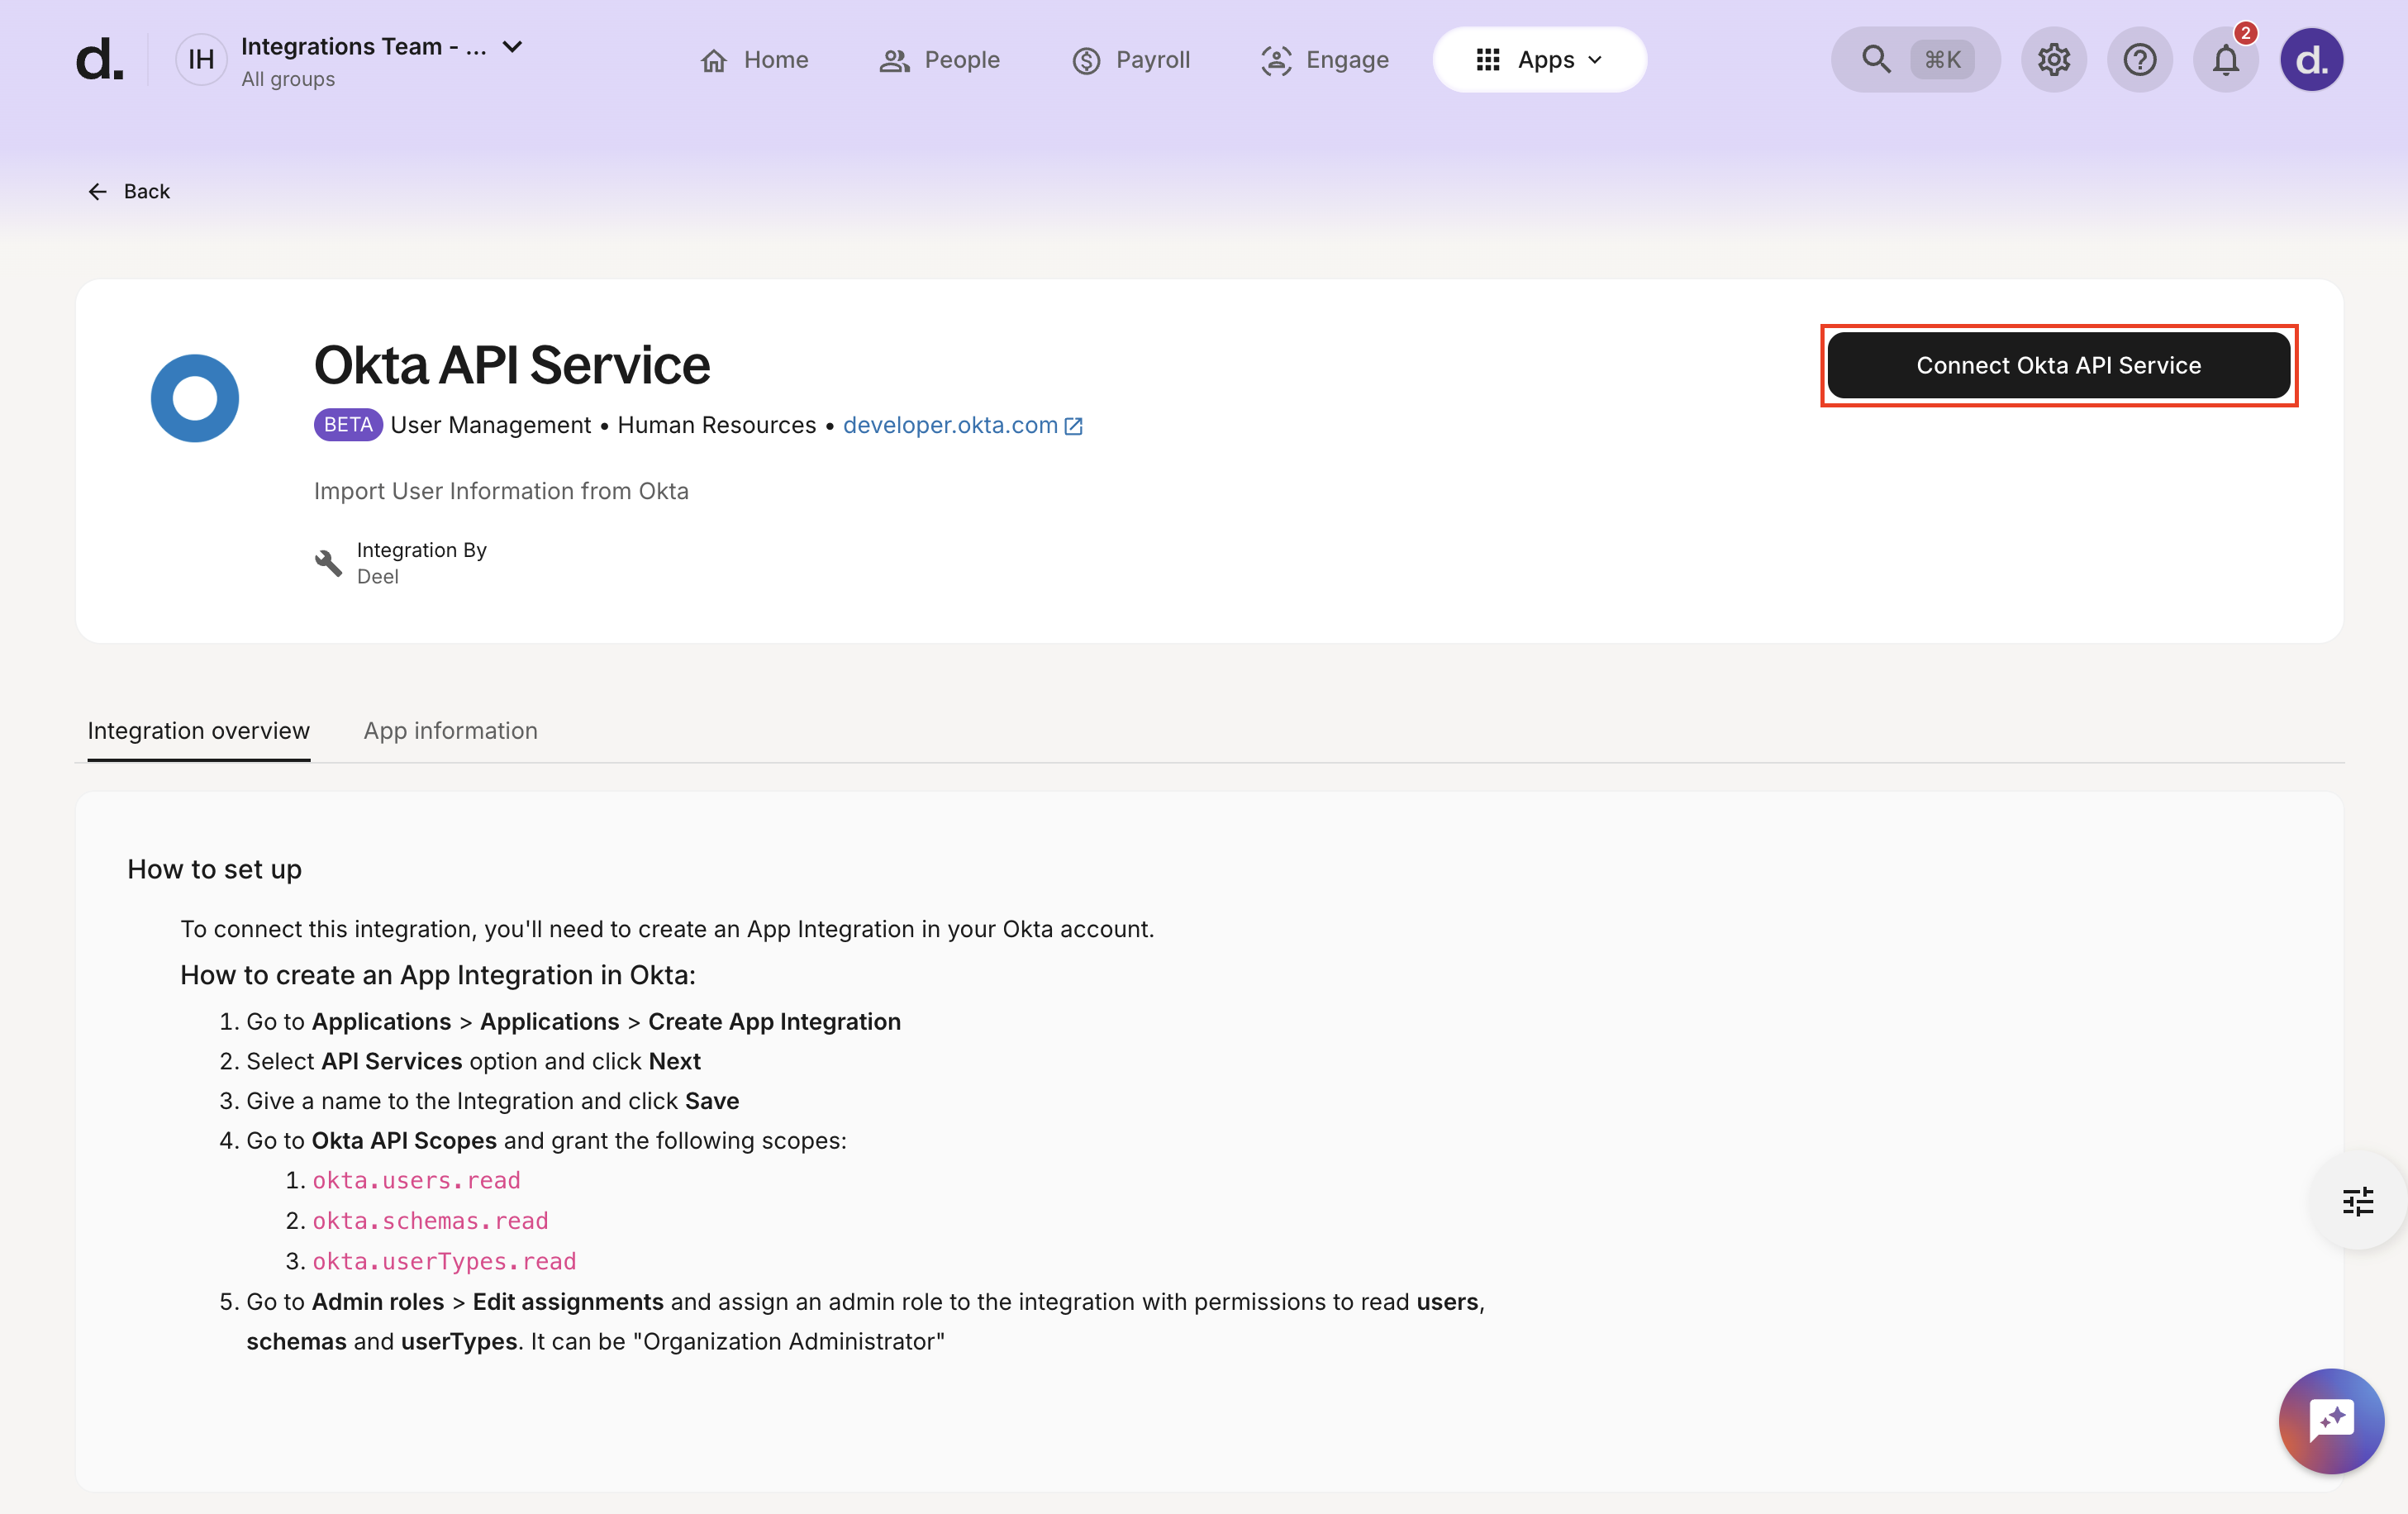Open Home from the navigation bar
The height and width of the screenshot is (1514, 2408).
pyautogui.click(x=755, y=59)
